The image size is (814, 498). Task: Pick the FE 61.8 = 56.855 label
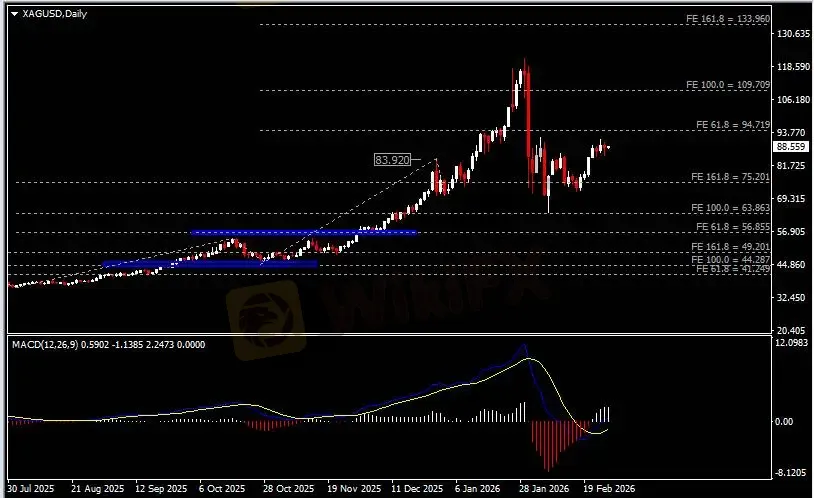(733, 227)
